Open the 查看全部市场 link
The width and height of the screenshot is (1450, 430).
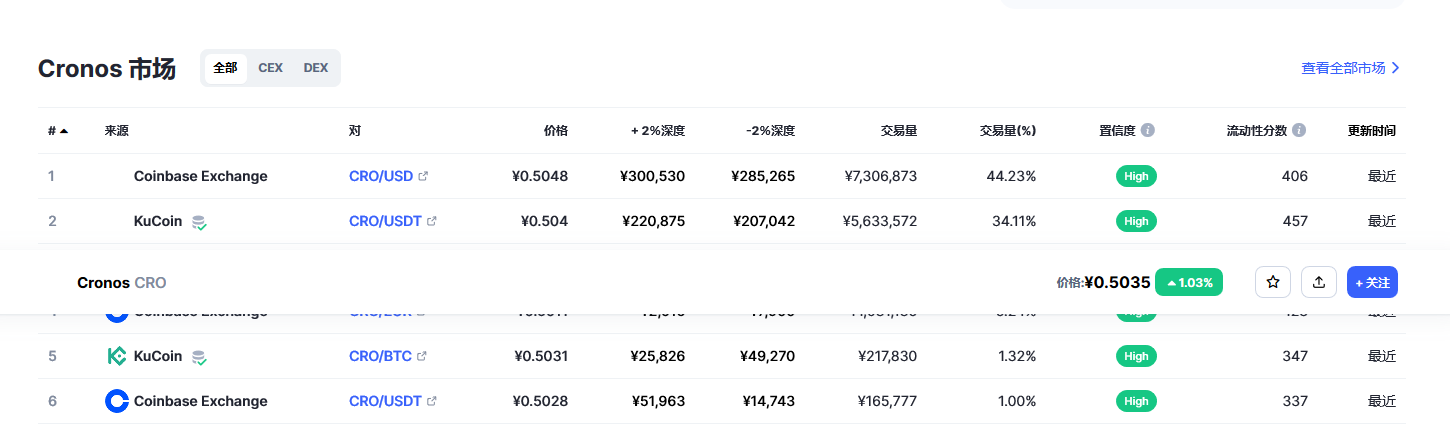[1350, 68]
